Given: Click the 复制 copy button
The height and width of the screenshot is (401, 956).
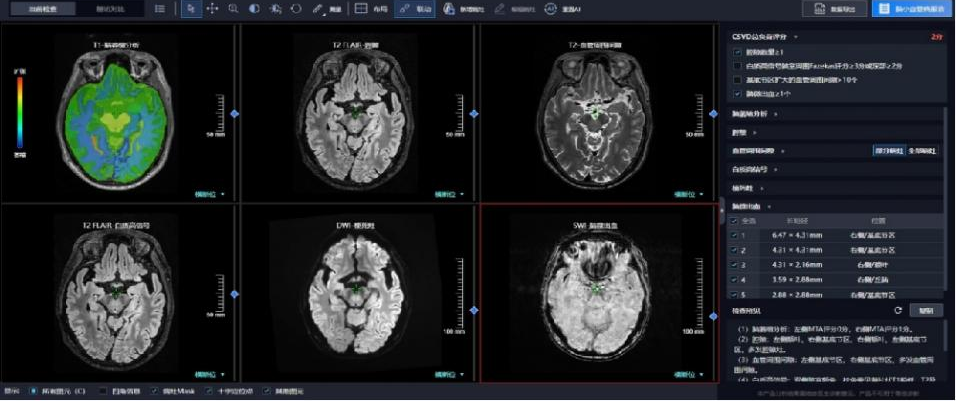Looking at the screenshot, I should (926, 310).
